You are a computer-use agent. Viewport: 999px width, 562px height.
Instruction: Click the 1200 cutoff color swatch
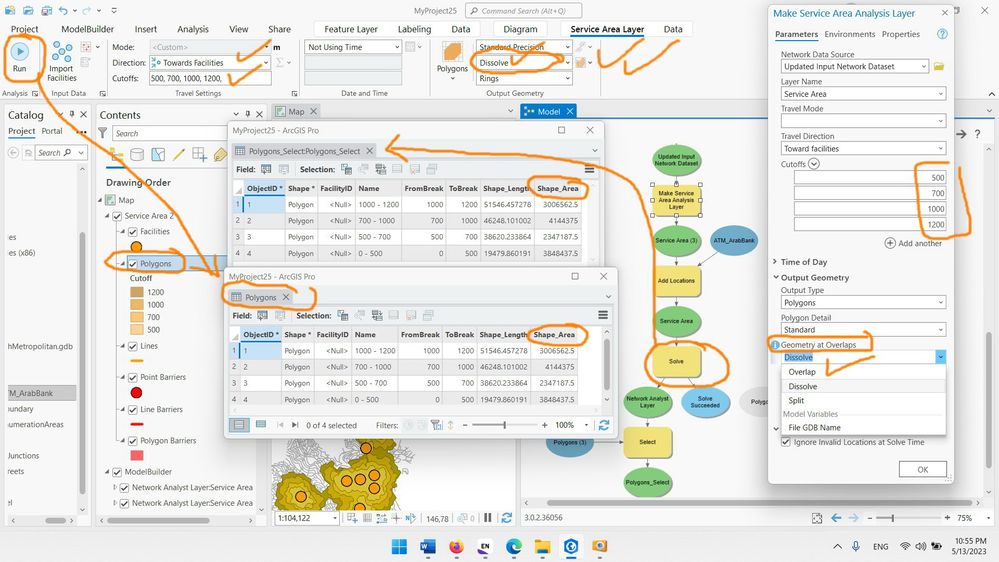click(136, 292)
